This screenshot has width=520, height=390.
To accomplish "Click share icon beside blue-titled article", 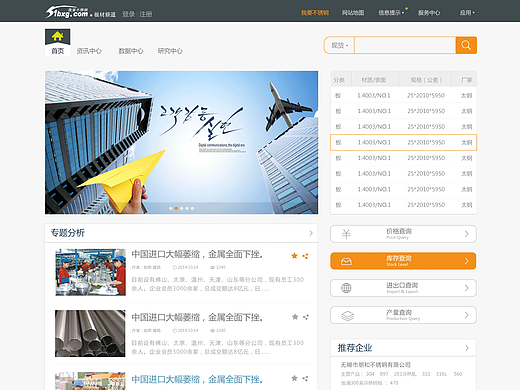I will [x=305, y=378].
